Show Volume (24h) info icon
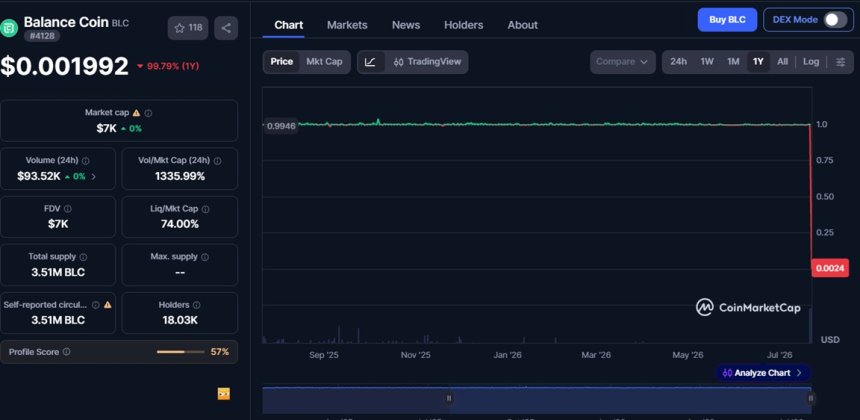 (x=86, y=161)
